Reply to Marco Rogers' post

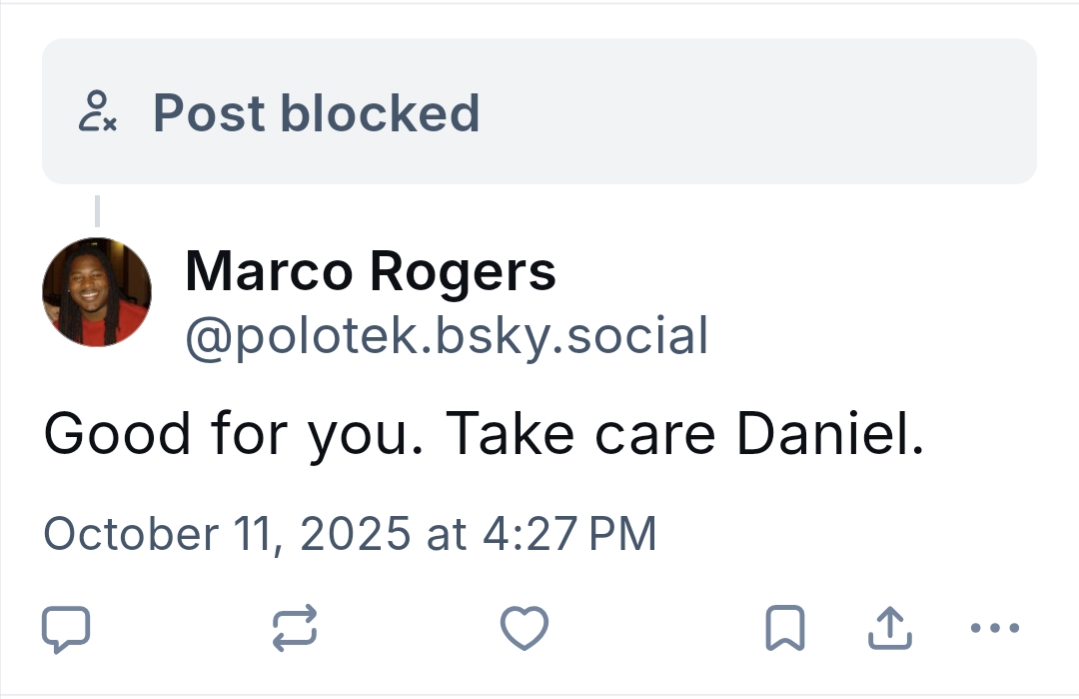click(x=66, y=629)
